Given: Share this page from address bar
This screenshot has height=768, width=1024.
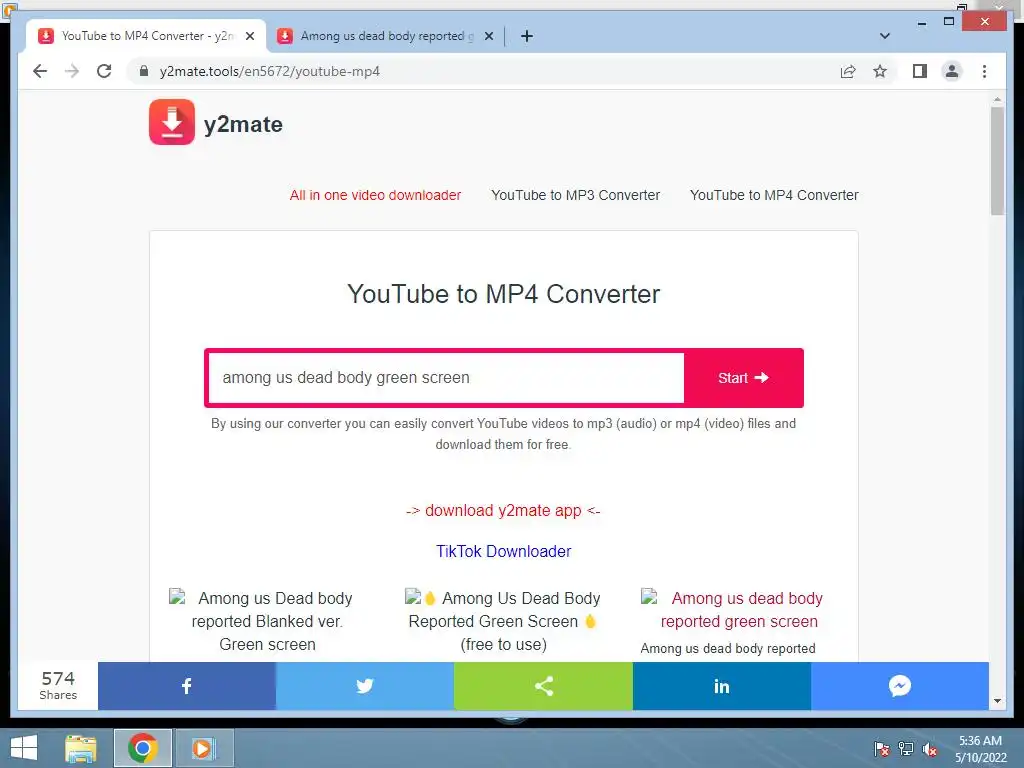Looking at the screenshot, I should coord(848,71).
